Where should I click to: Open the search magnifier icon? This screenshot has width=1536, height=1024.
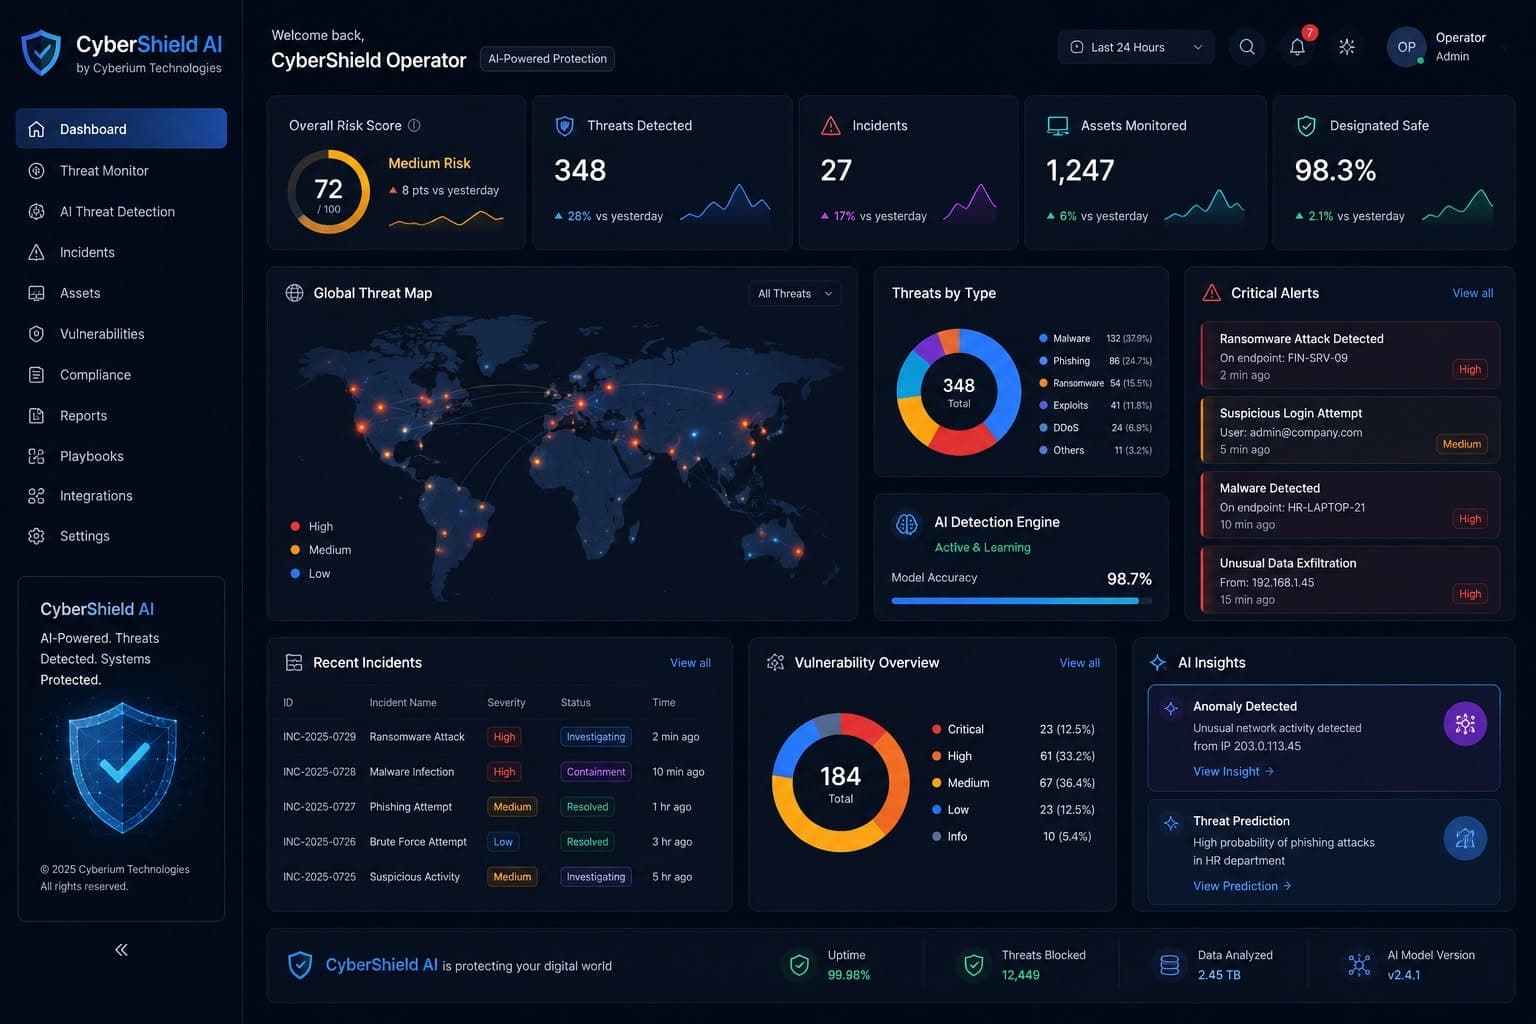tap(1247, 47)
